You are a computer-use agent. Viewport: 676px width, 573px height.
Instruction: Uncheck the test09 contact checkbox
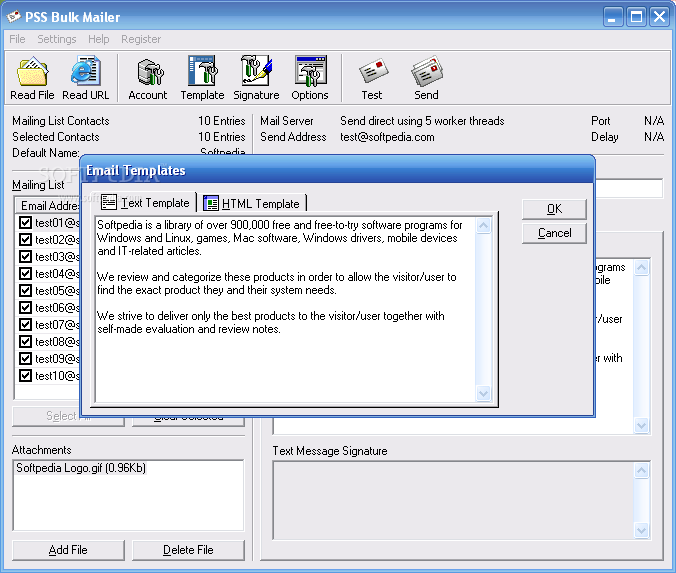[25, 358]
